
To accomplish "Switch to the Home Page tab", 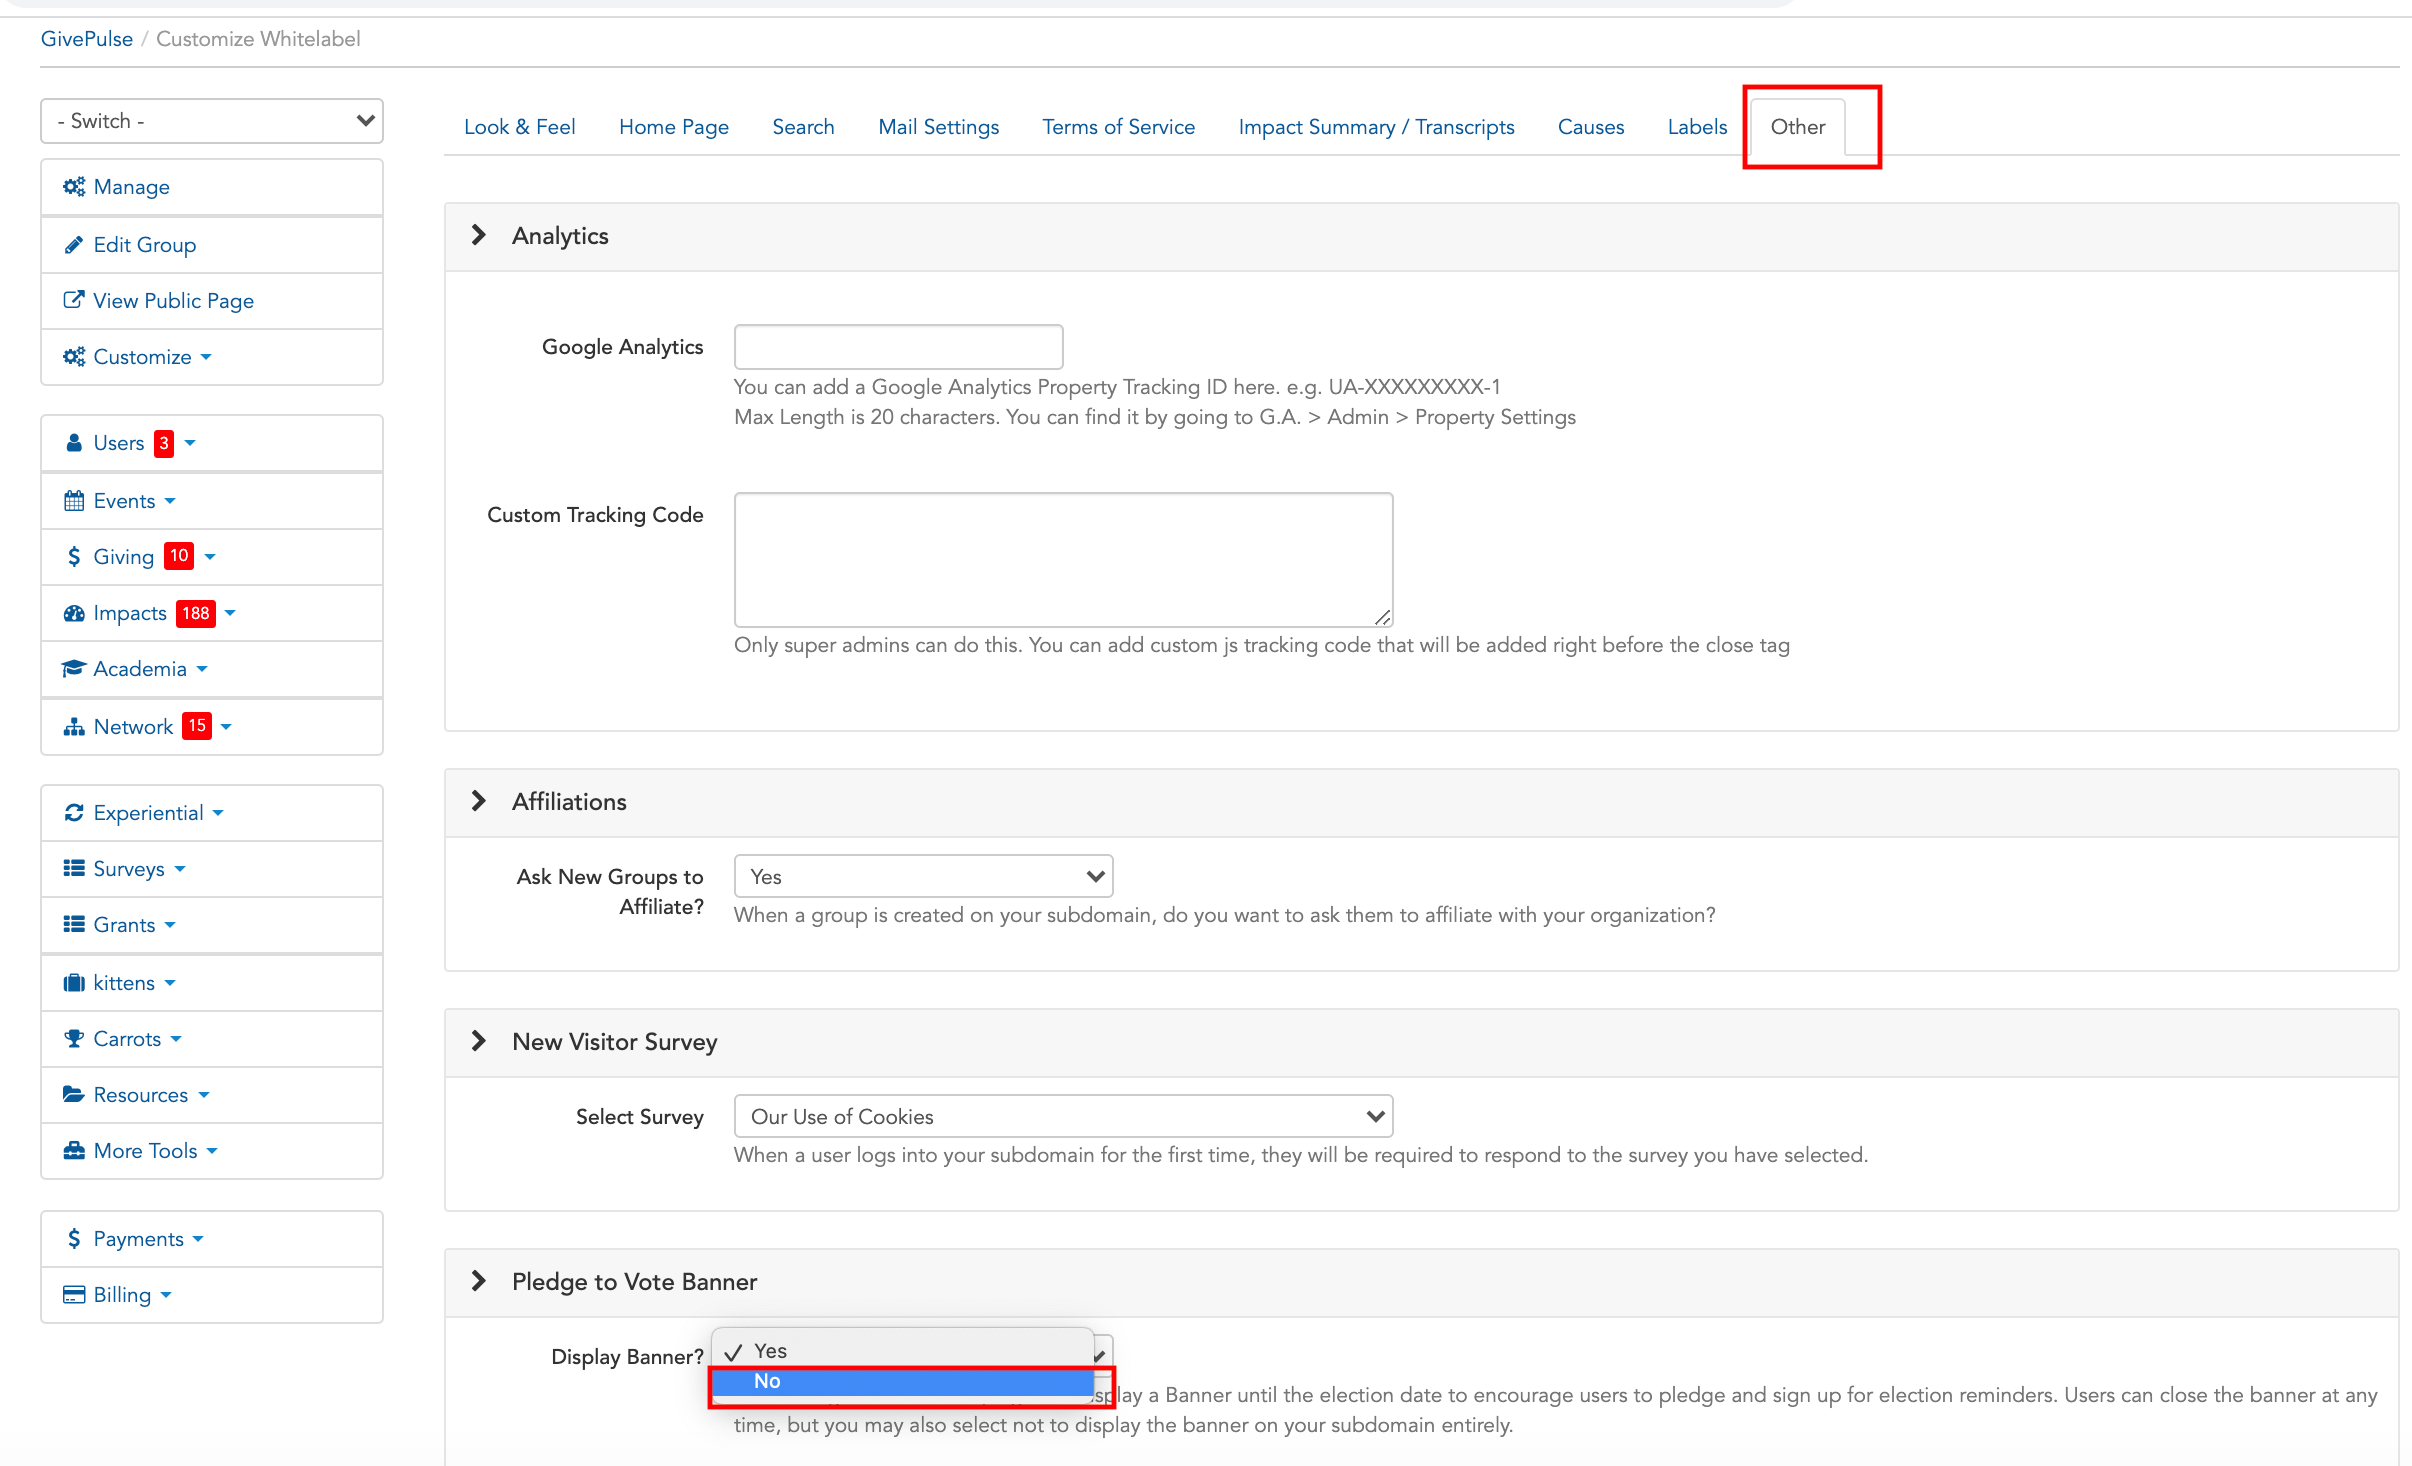I will (x=674, y=127).
